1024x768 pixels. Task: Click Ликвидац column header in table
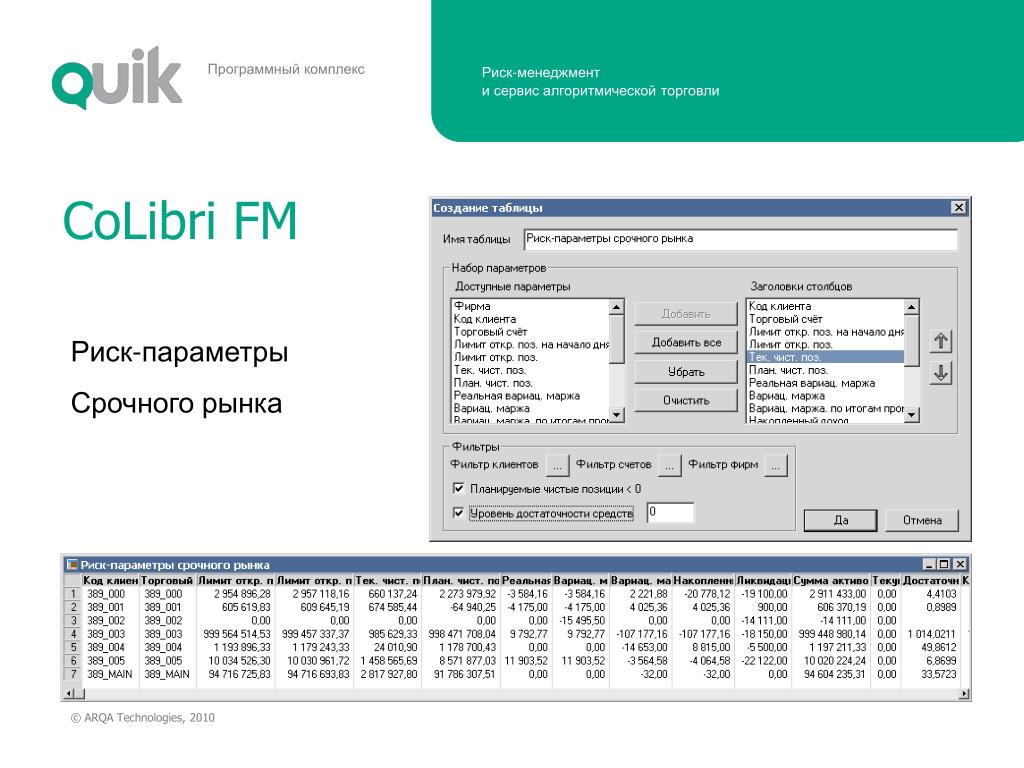click(763, 580)
